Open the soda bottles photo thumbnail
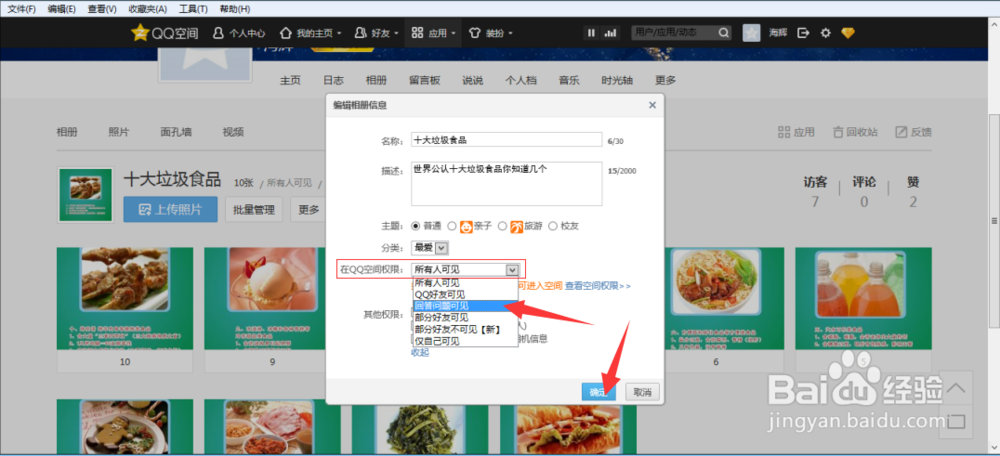This screenshot has width=1000, height=456. click(864, 298)
